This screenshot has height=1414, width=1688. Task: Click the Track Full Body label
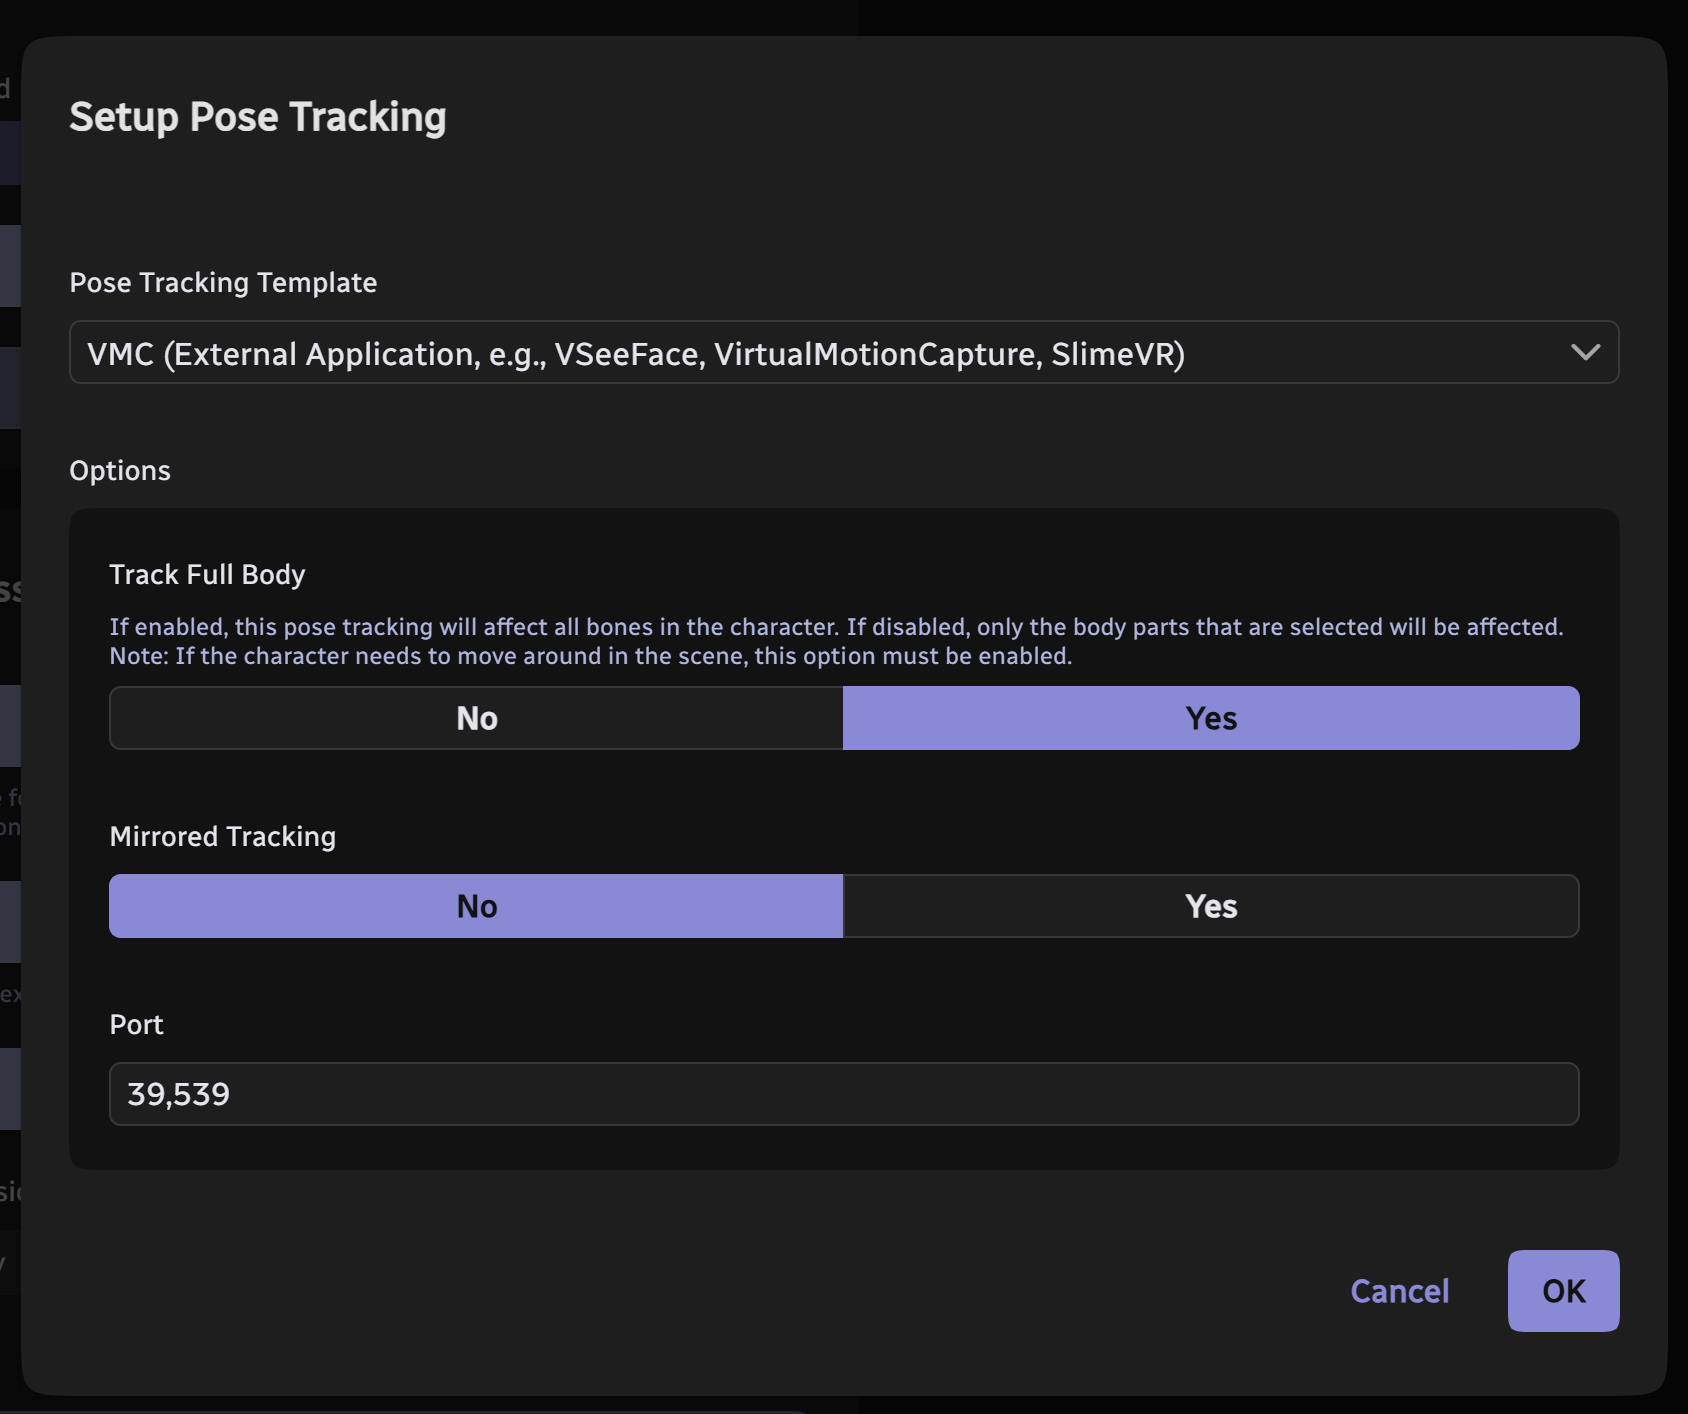point(207,575)
